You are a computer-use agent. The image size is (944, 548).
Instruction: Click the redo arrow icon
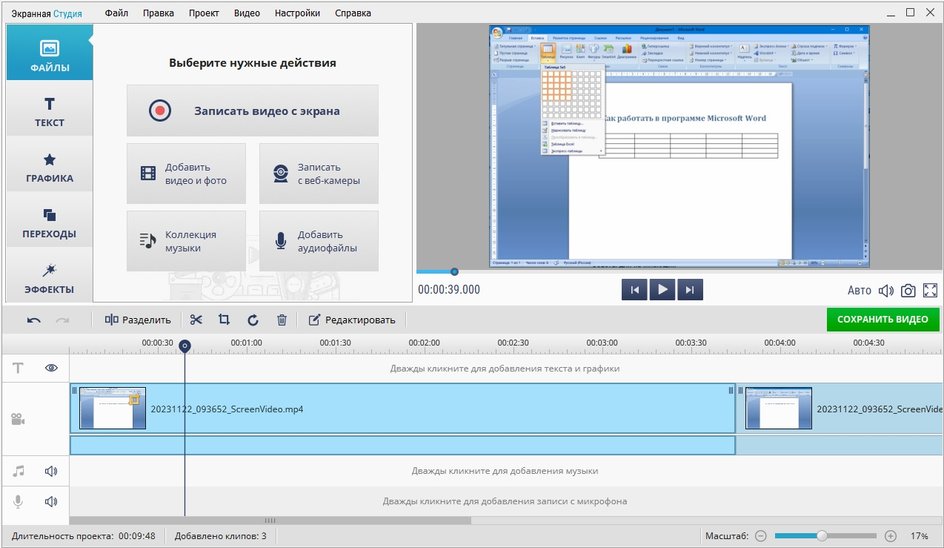pos(63,320)
